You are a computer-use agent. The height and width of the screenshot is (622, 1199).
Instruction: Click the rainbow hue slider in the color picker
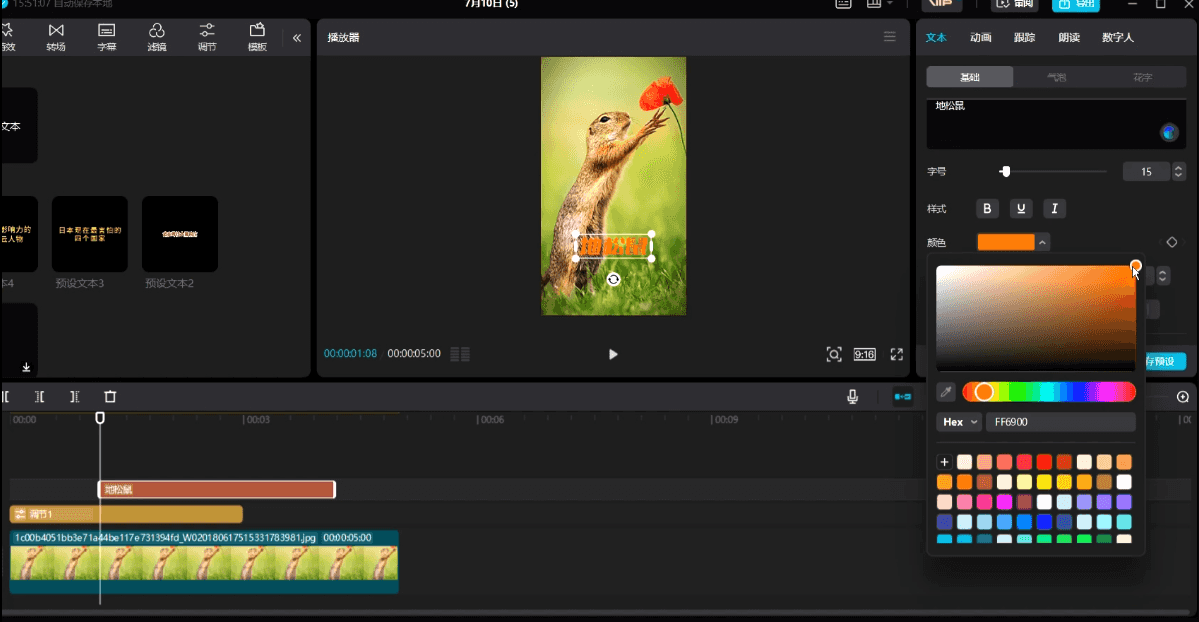pos(1048,392)
